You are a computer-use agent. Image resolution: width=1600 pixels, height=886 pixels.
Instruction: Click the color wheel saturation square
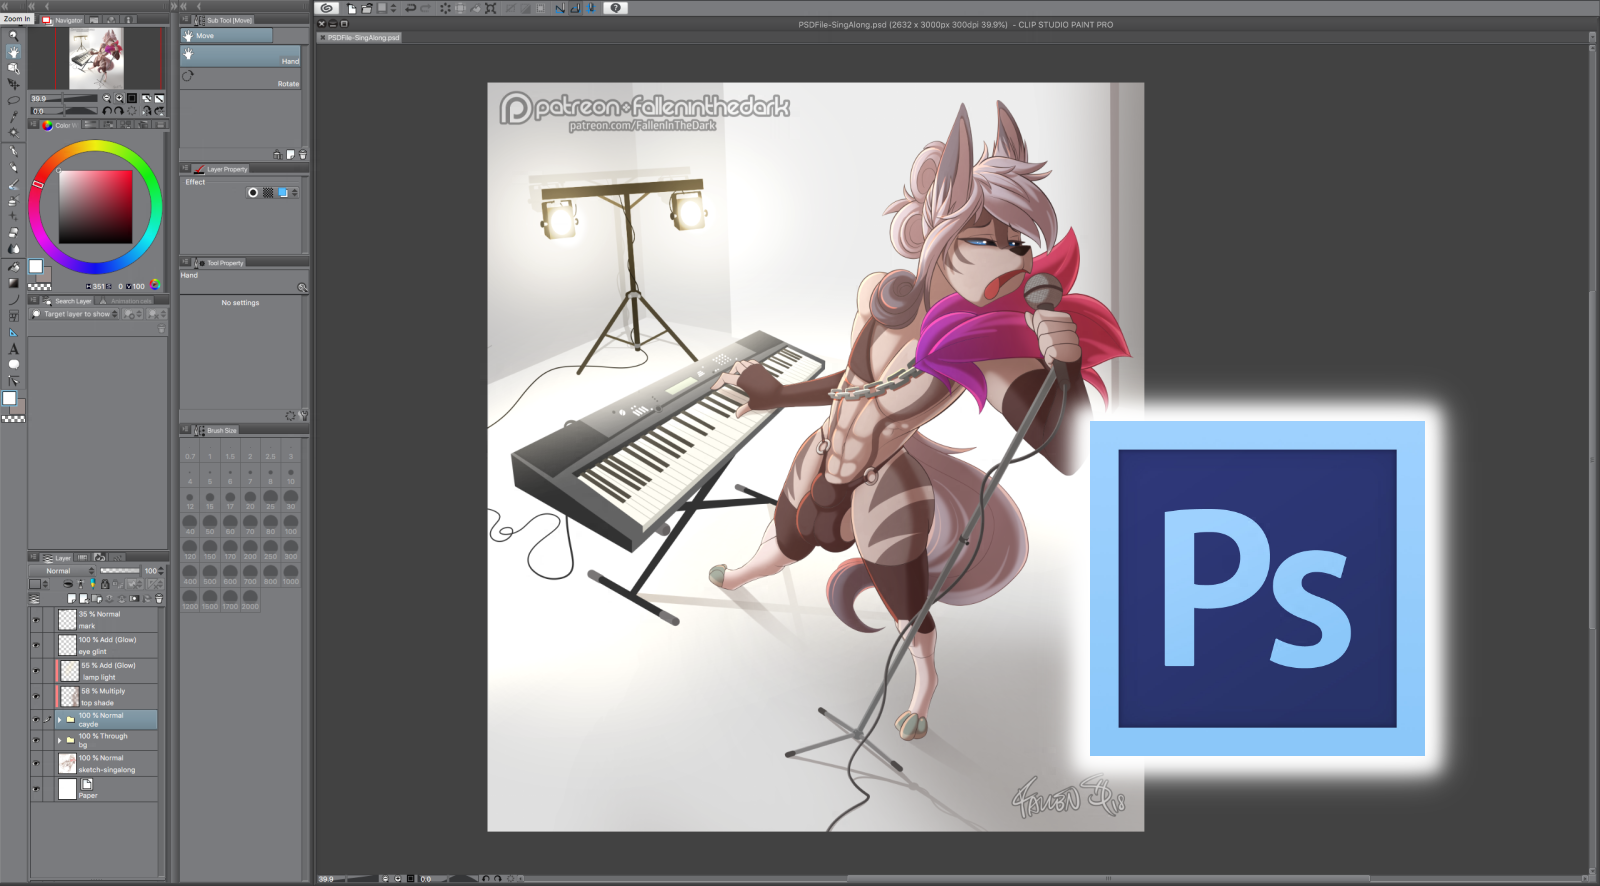(x=95, y=207)
